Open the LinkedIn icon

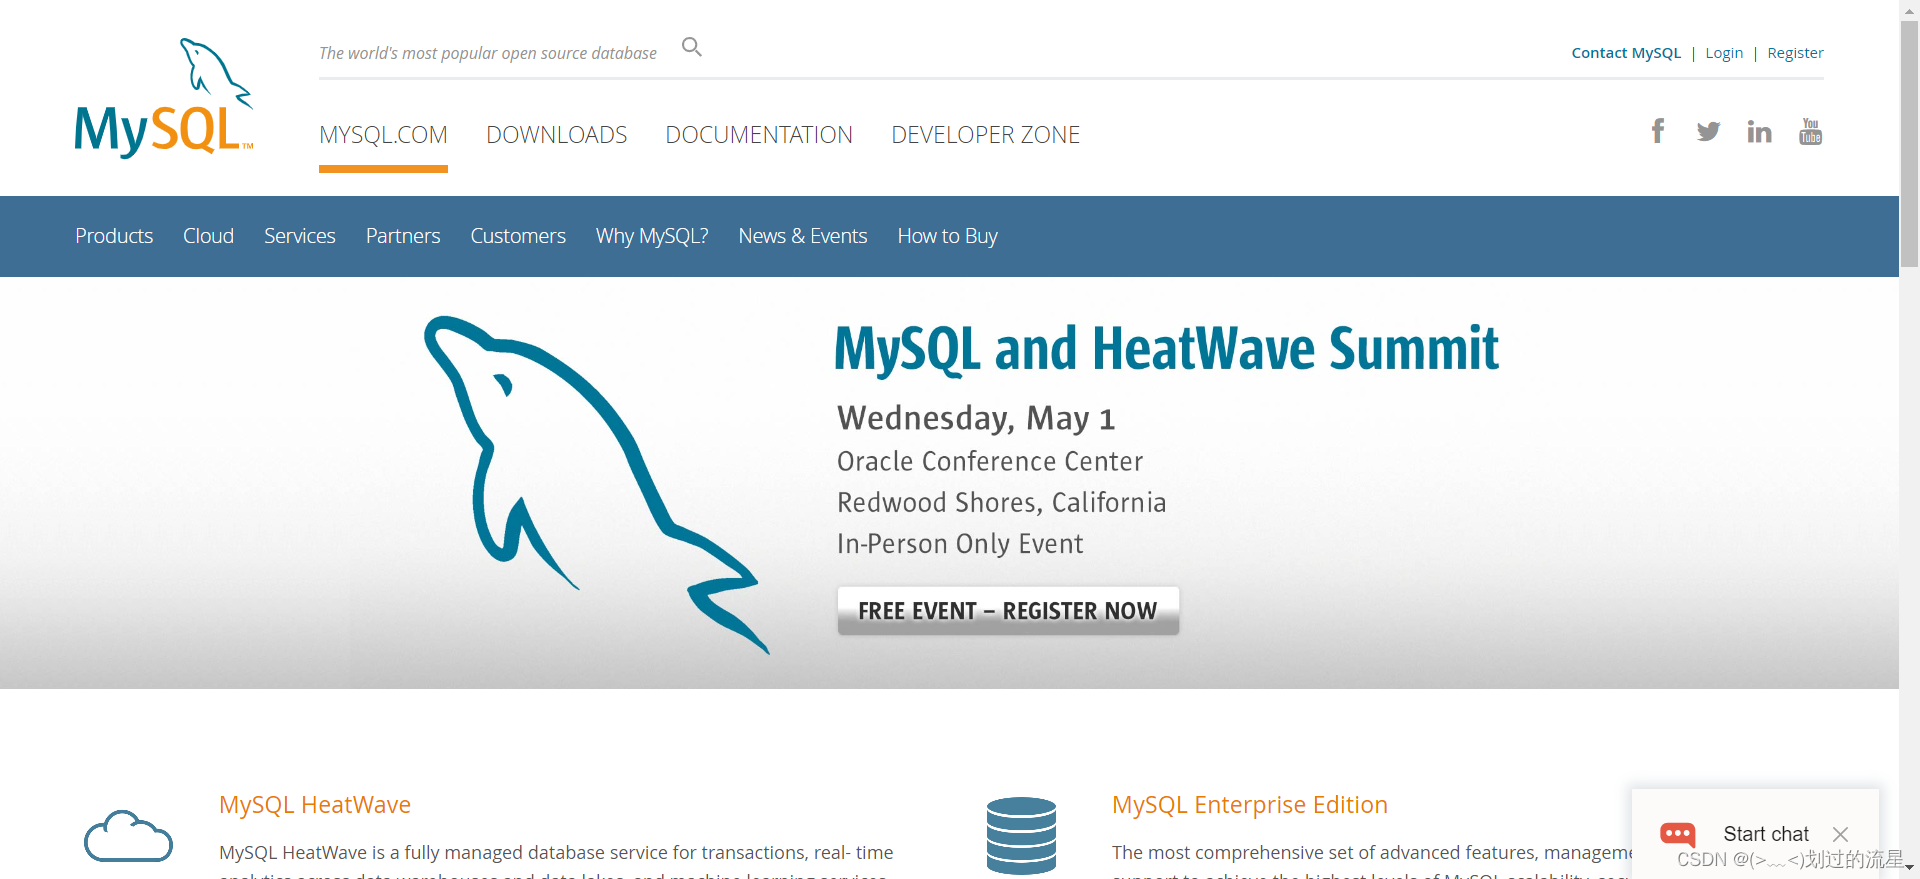[1759, 131]
